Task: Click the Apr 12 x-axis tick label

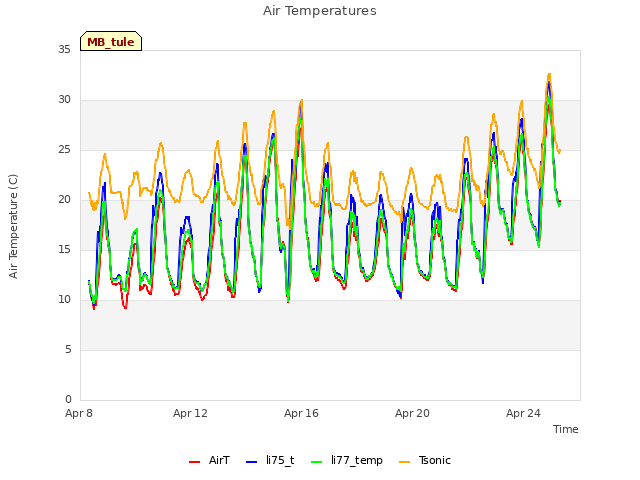Action: coord(190,413)
